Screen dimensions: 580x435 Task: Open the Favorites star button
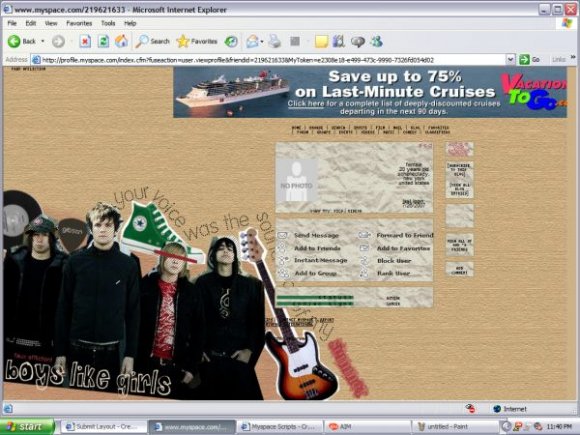[197, 41]
